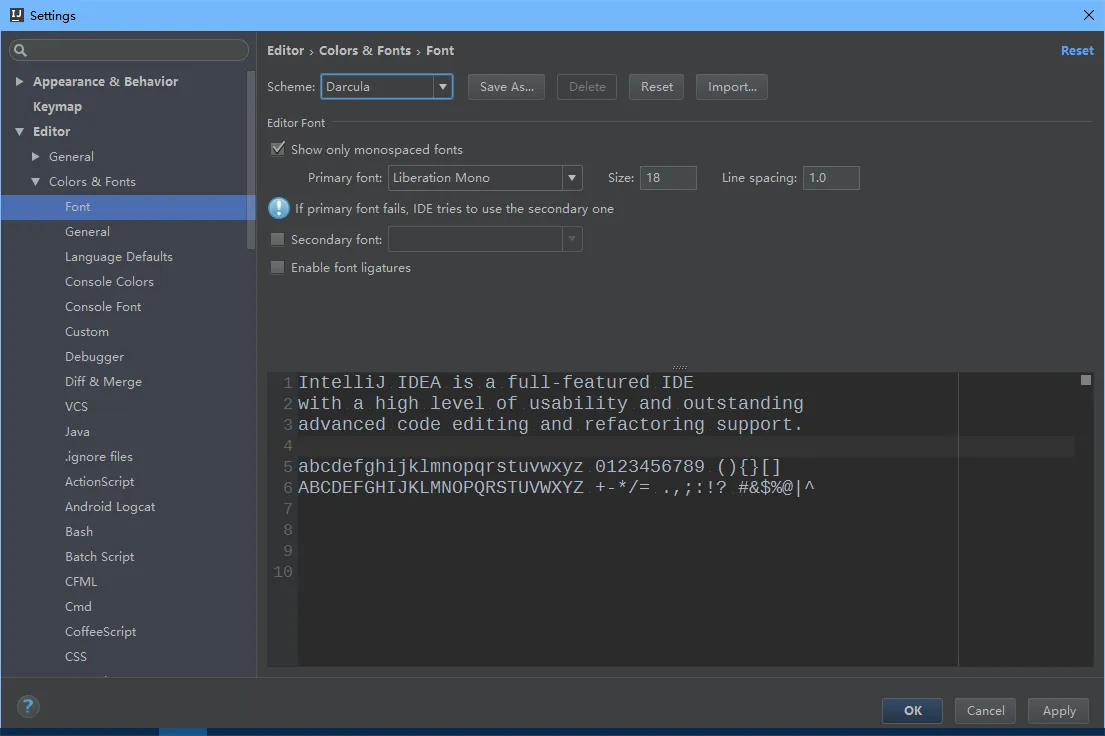Select Console Colors in sidebar
This screenshot has width=1105, height=736.
point(109,281)
